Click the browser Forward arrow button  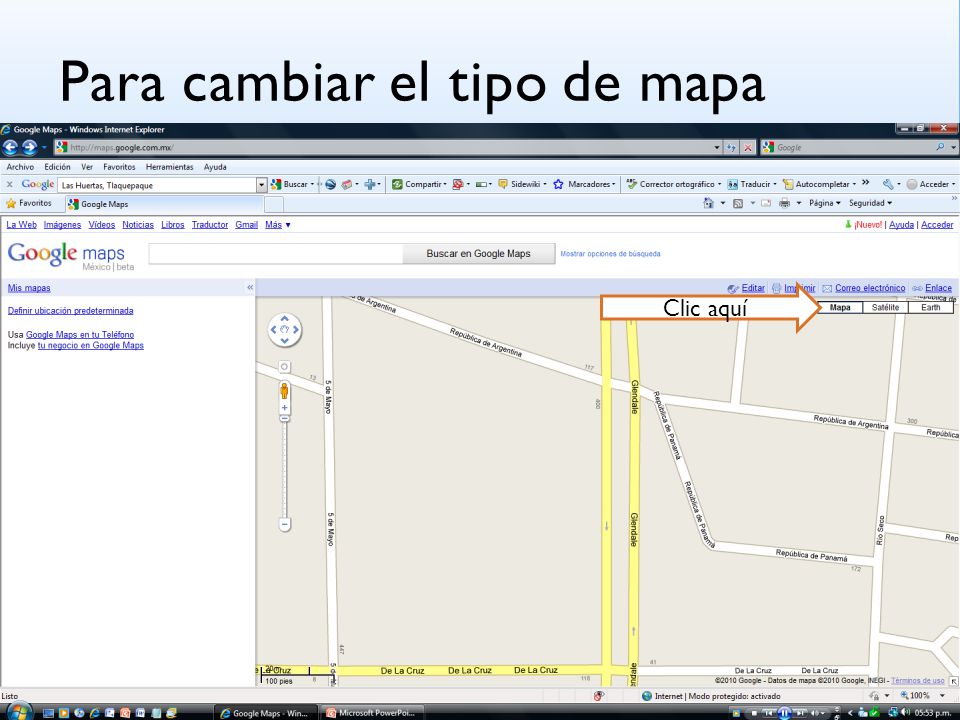(x=29, y=148)
